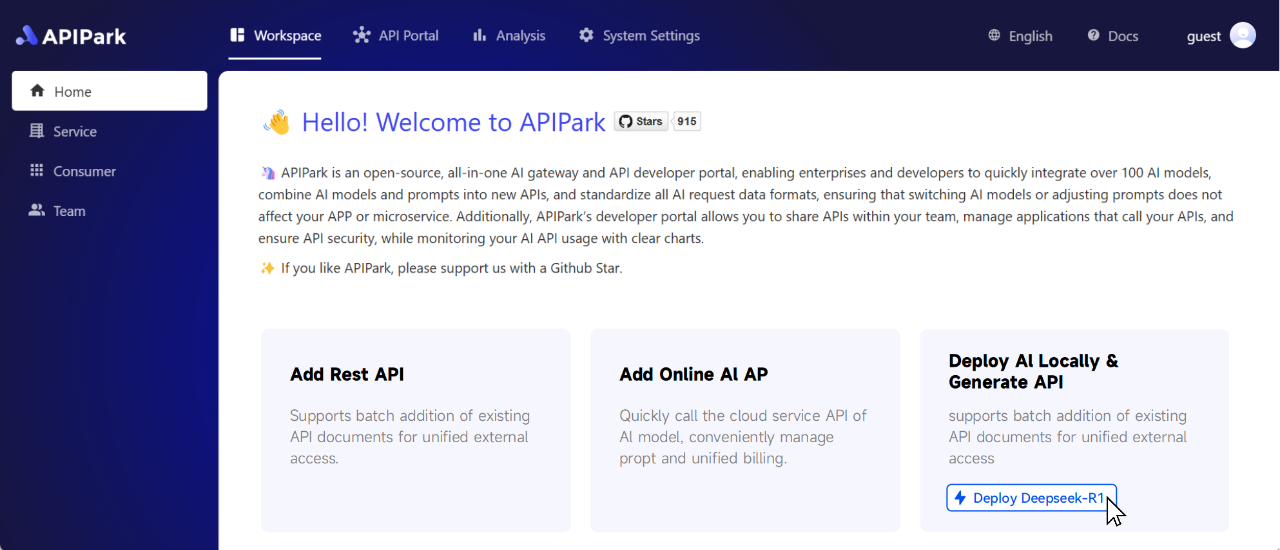Open the Add Rest API card

415,430
